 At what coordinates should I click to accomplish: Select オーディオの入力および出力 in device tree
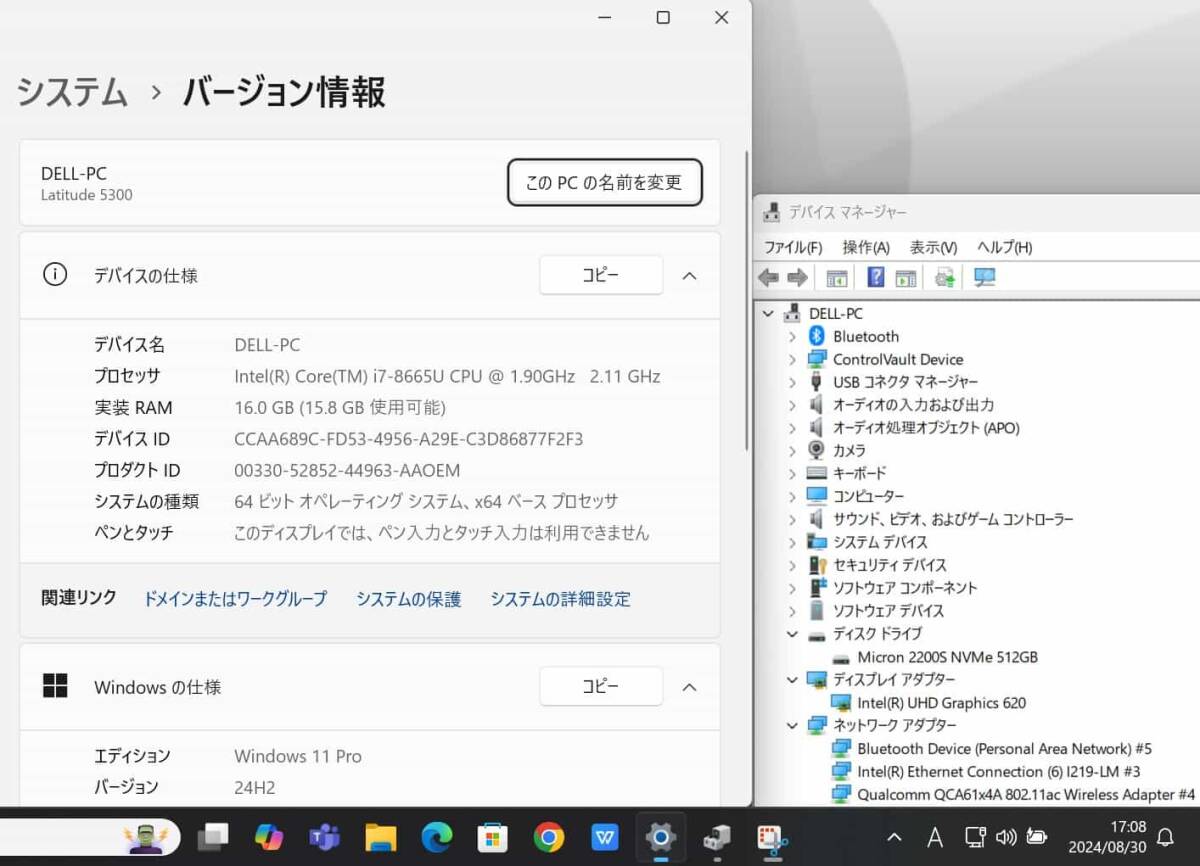click(913, 405)
